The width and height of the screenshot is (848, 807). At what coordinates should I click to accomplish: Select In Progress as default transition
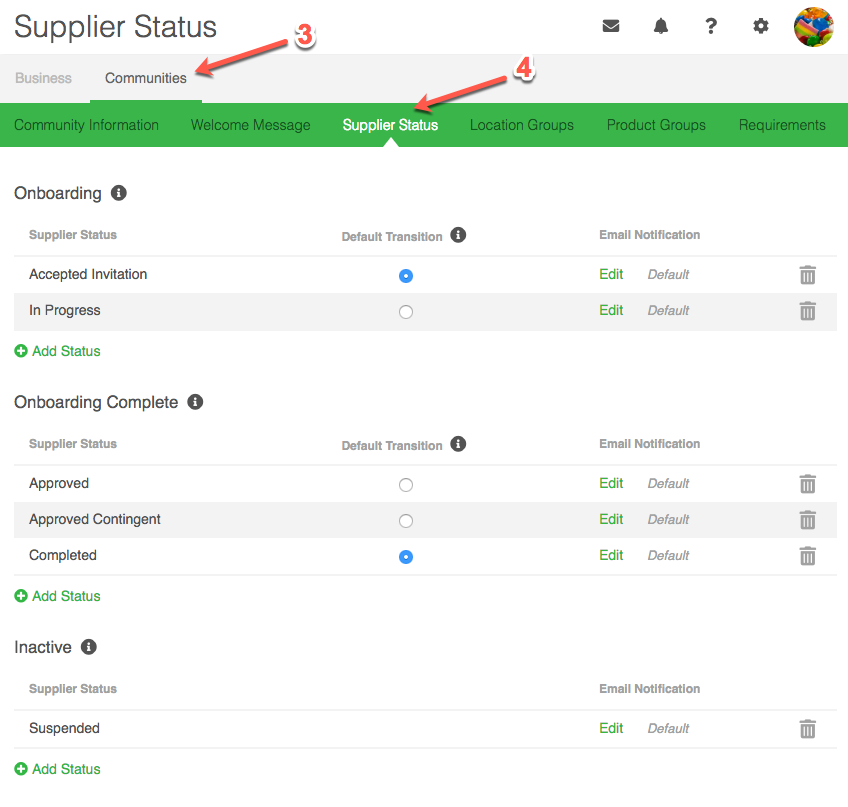pyautogui.click(x=405, y=312)
